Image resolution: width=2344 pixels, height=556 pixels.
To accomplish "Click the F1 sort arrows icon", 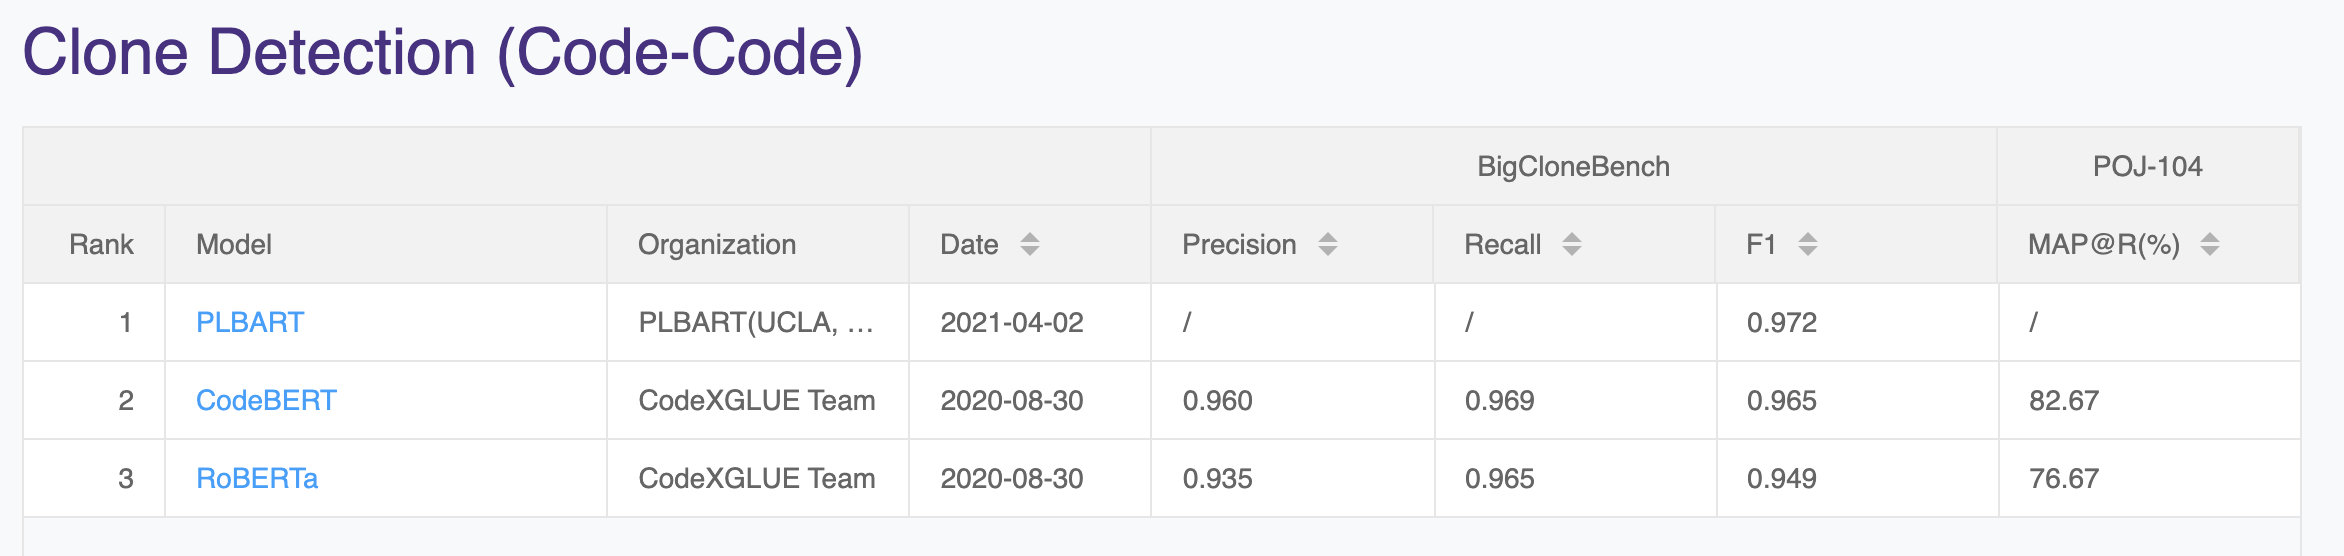I will point(1807,244).
